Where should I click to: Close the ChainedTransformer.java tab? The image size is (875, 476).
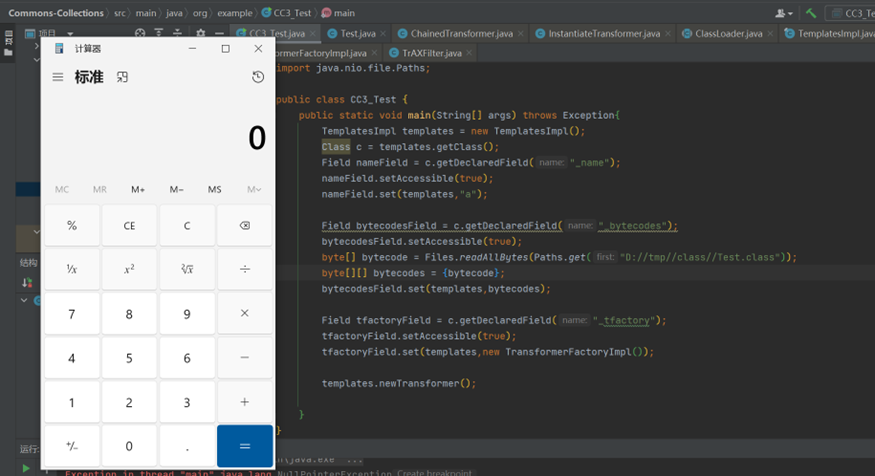point(521,34)
